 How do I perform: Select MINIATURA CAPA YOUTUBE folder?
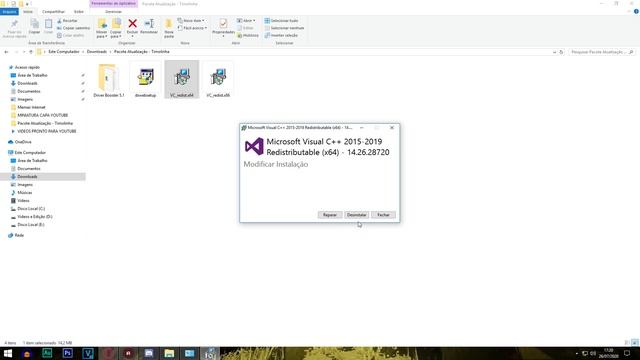click(x=42, y=115)
